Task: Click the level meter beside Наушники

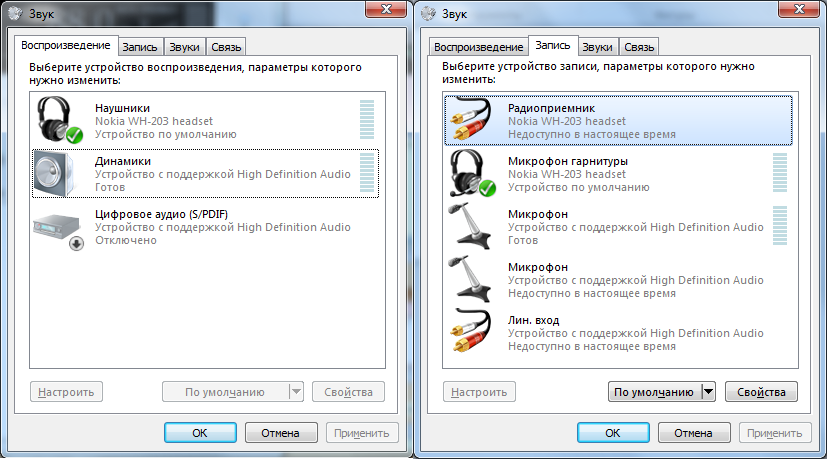Action: pos(366,120)
